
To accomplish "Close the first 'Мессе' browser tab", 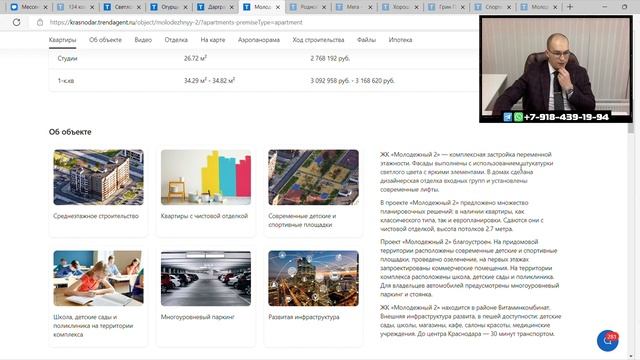I will [x=45, y=7].
